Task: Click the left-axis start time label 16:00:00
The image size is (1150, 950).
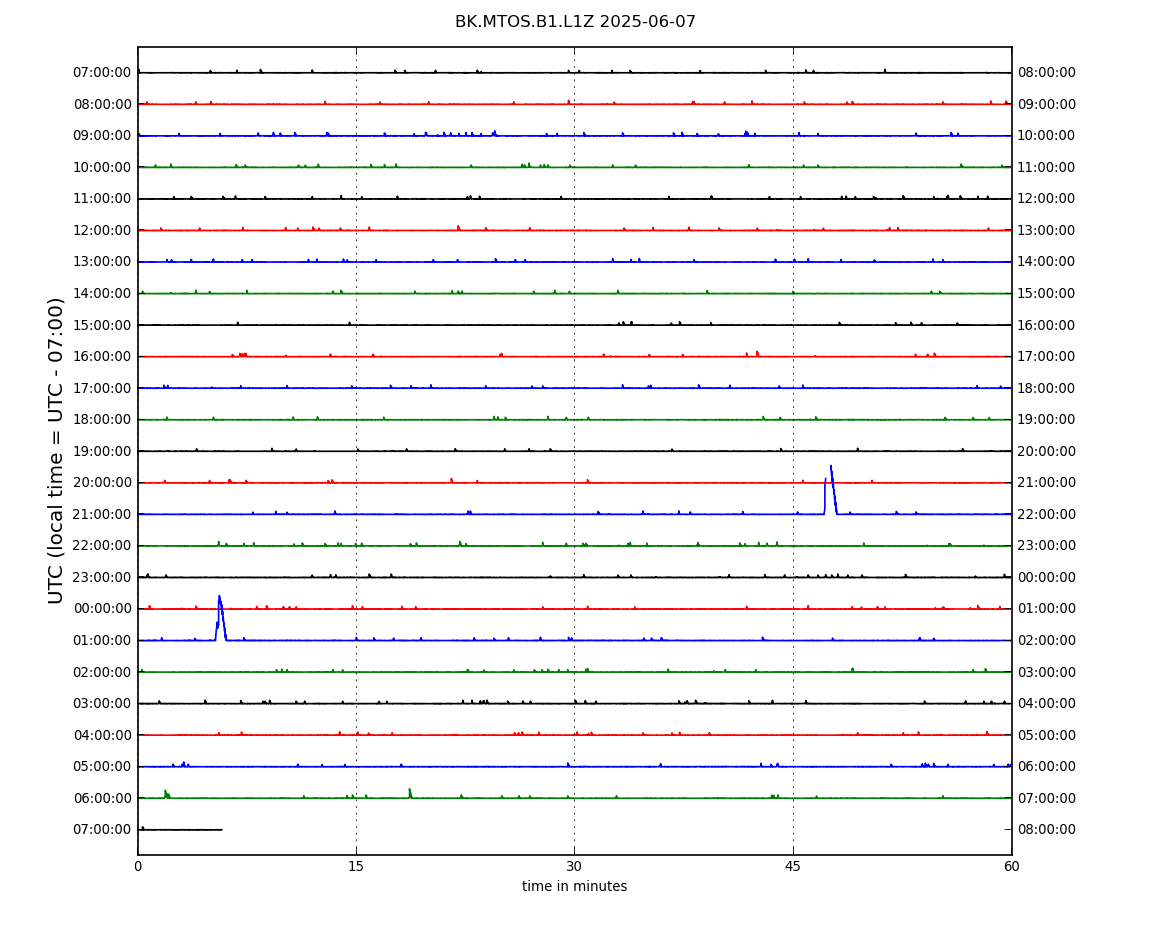Action: click(x=103, y=357)
